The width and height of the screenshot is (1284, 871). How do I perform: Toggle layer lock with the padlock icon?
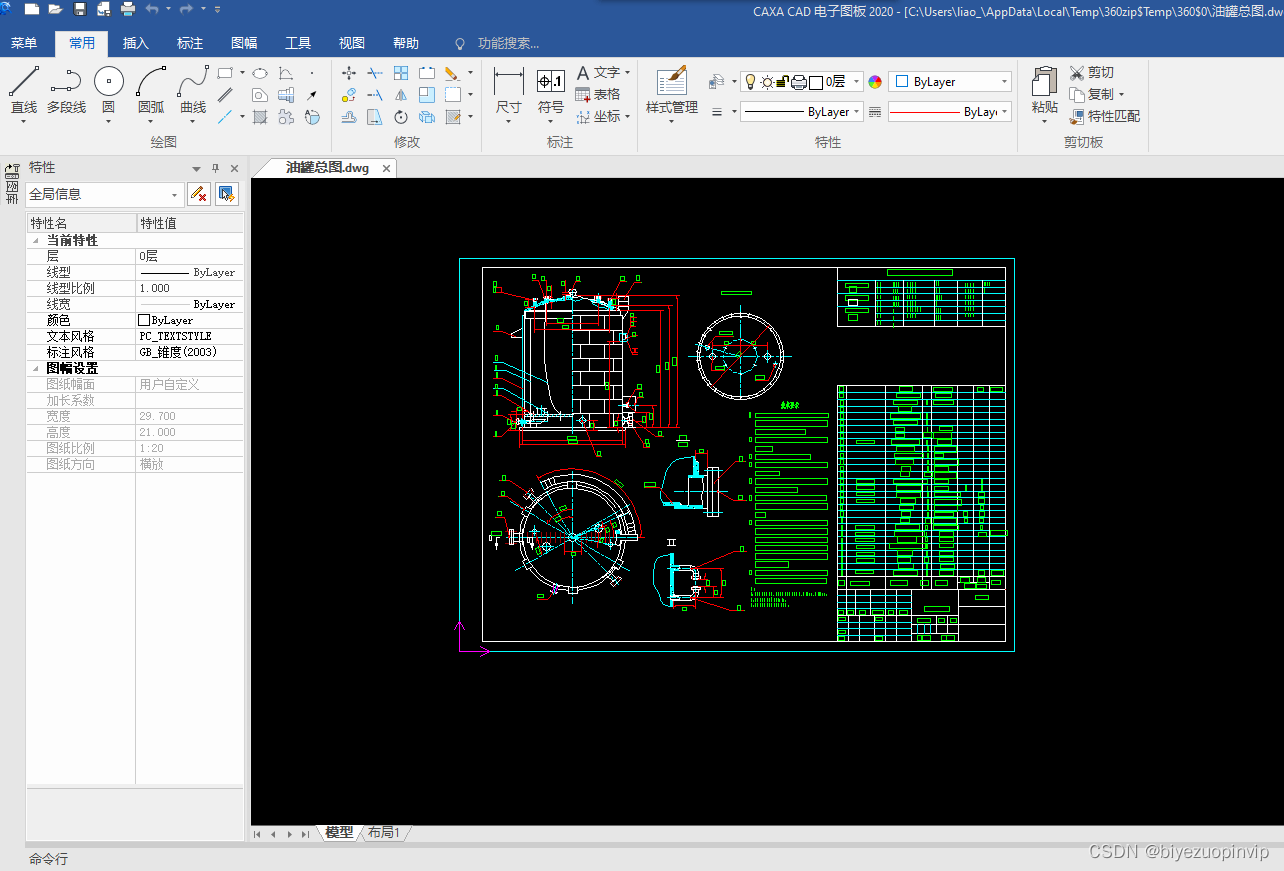point(783,82)
